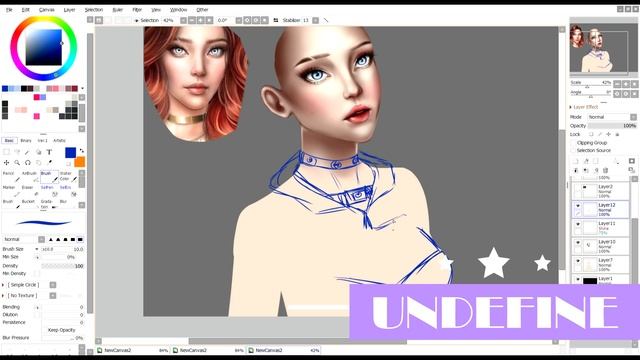This screenshot has height=360, width=640.
Task: Click the flip canvas icon beside Stabilizer
Action: point(276,20)
